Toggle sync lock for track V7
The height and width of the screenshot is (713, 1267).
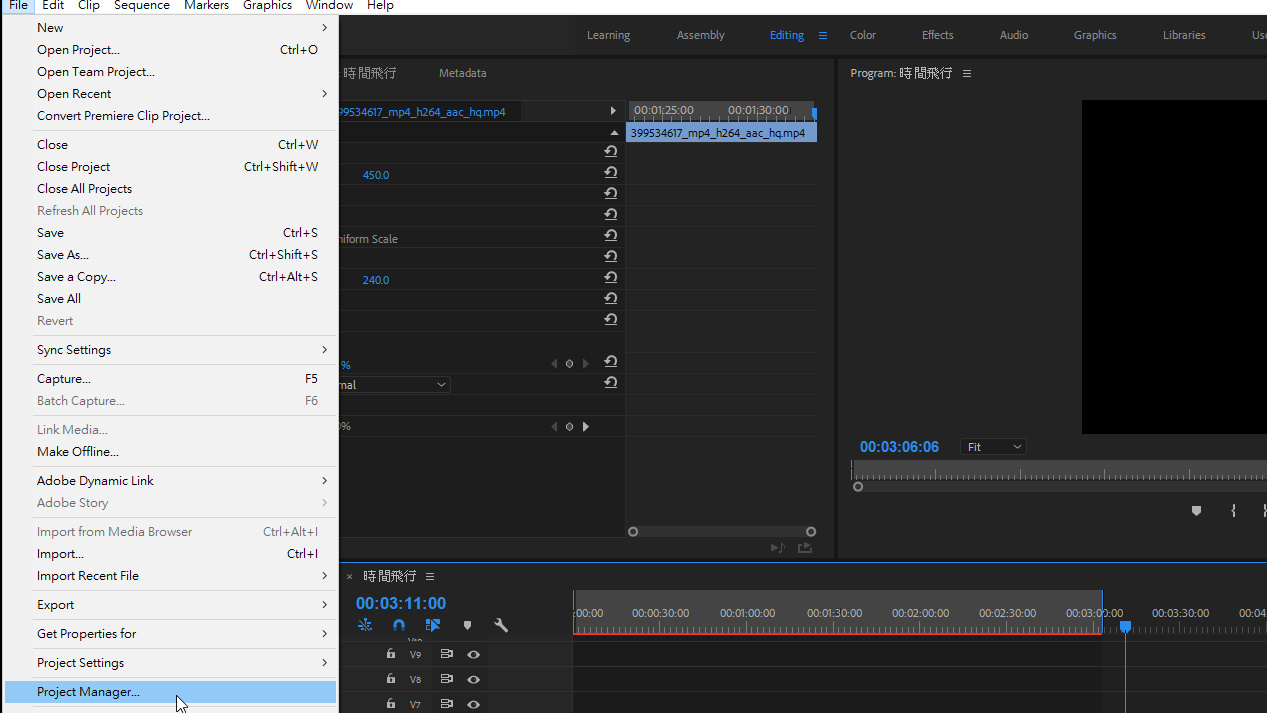point(446,704)
